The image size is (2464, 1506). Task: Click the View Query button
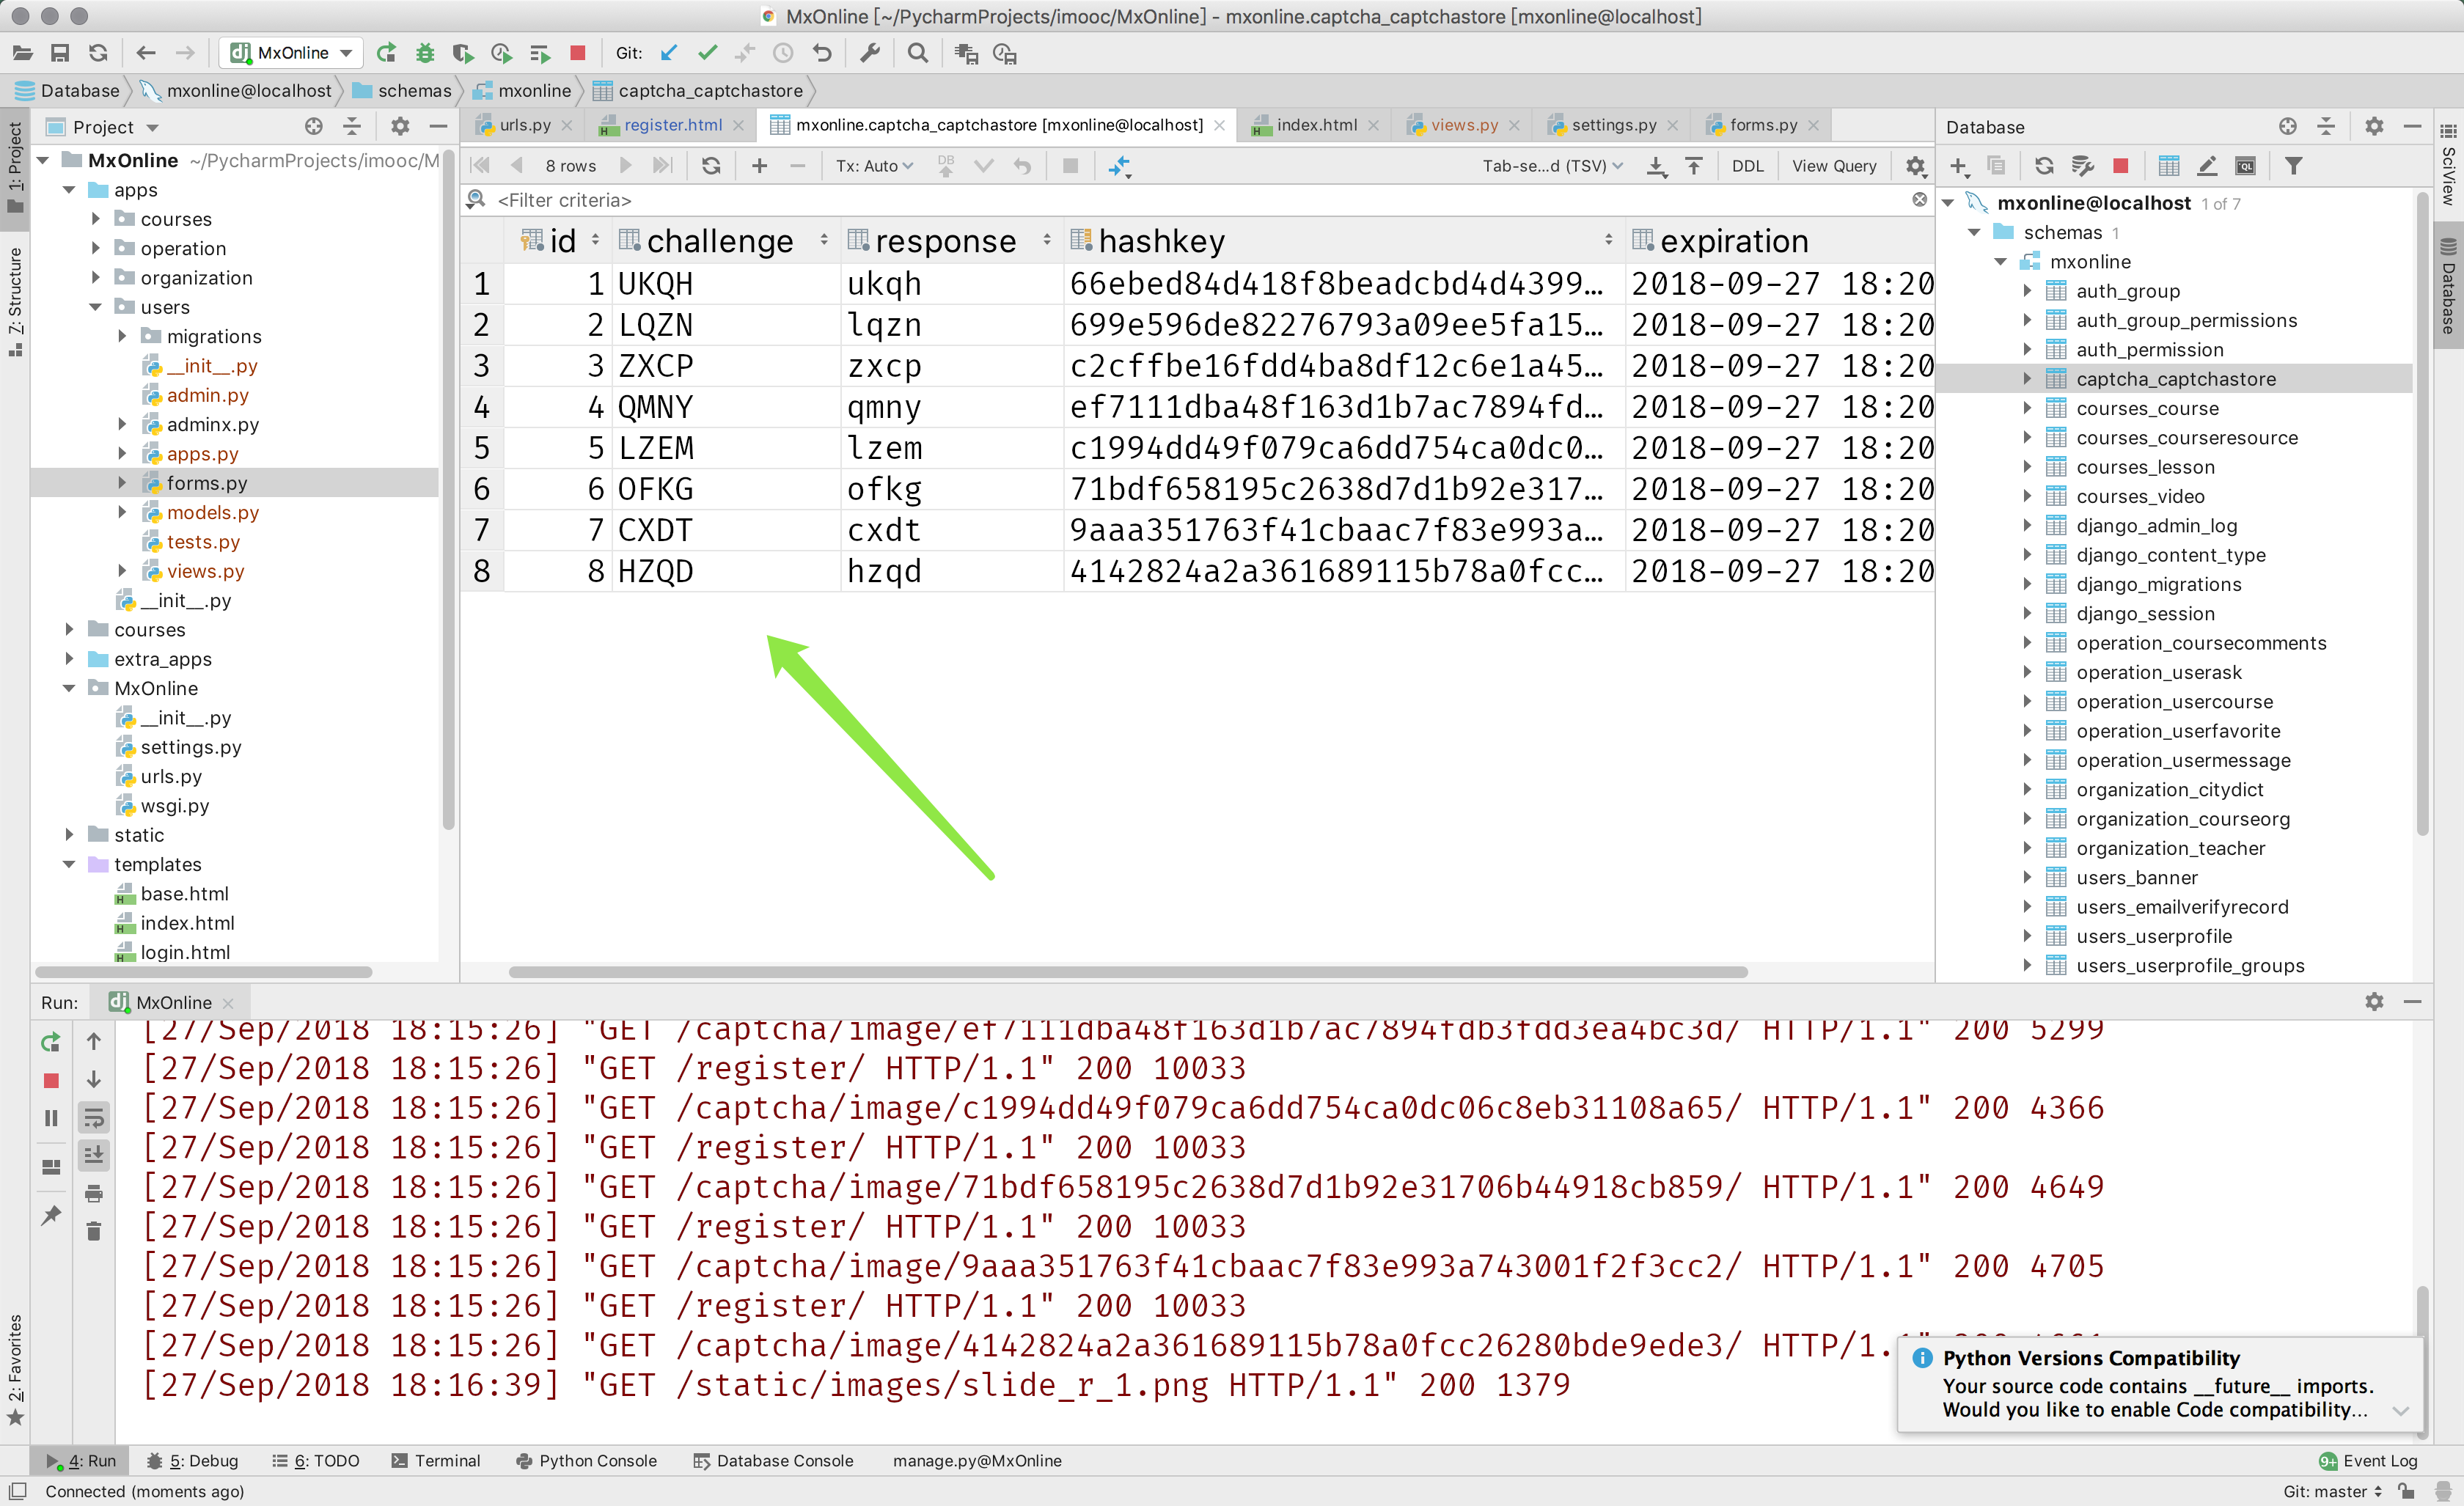(x=1833, y=166)
